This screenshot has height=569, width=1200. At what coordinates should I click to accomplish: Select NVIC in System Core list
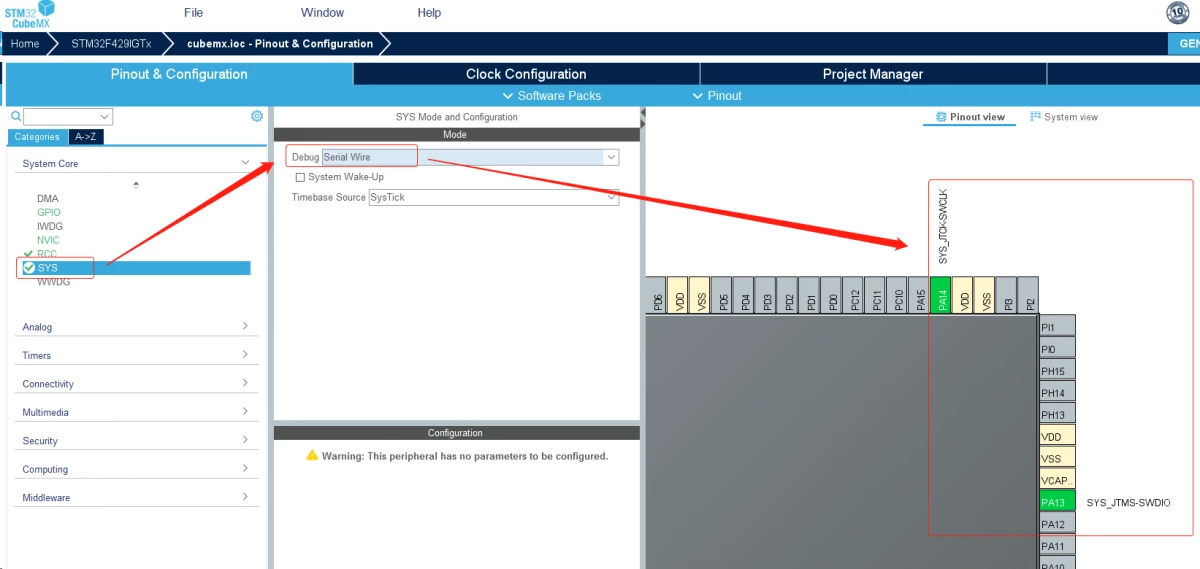(x=48, y=240)
